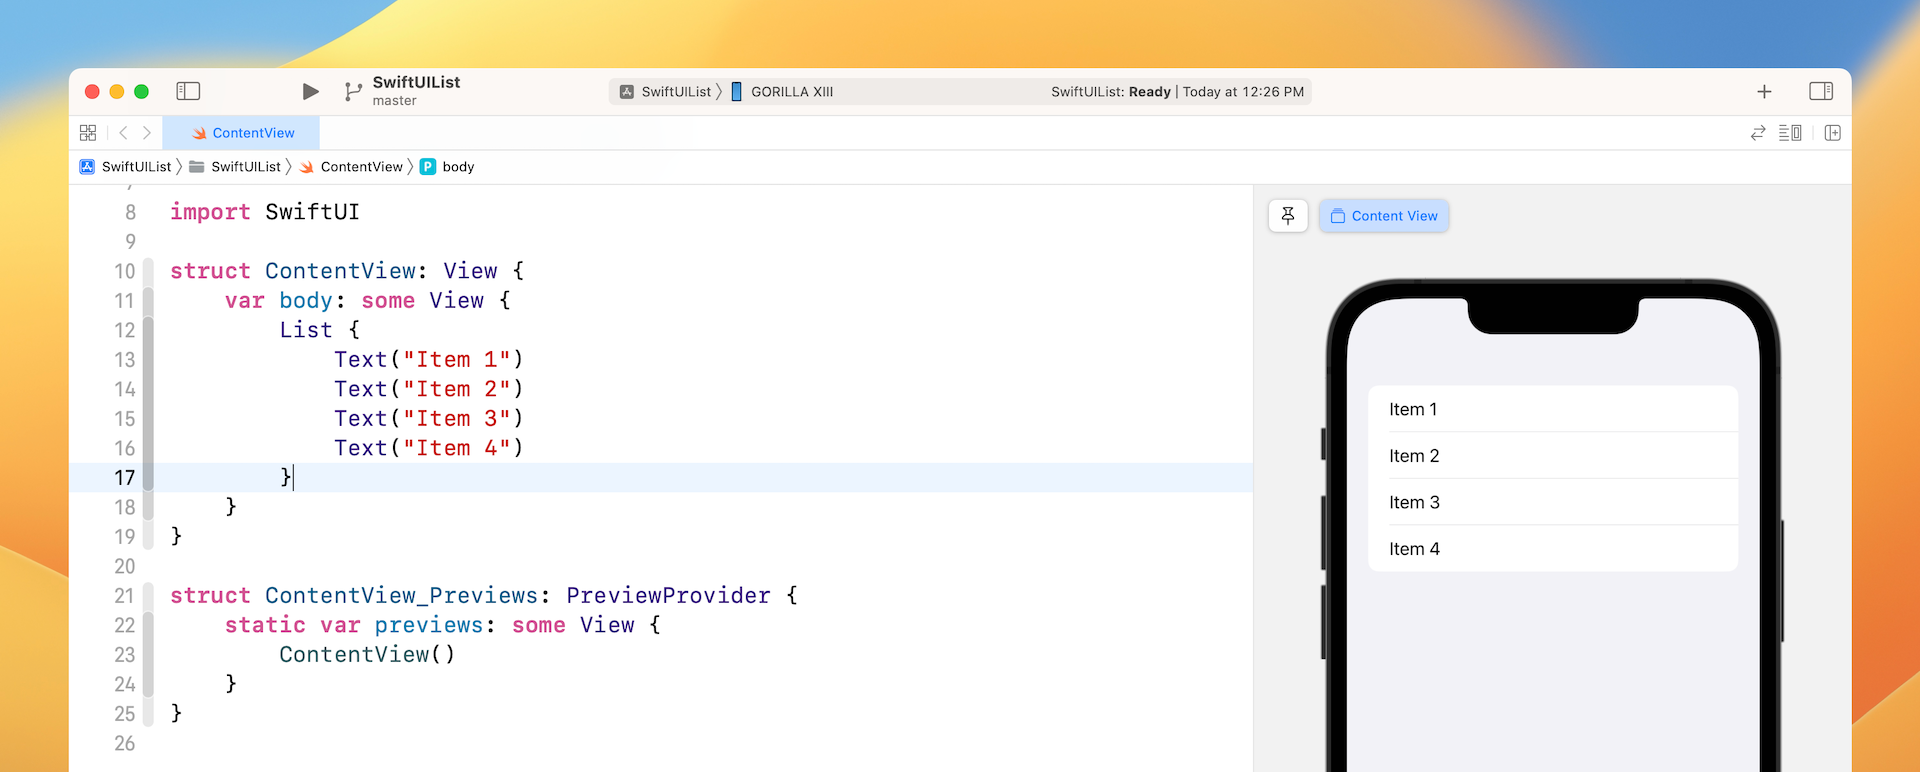Pin the canvas preview
Viewport: 1920px width, 772px height.
click(1288, 216)
